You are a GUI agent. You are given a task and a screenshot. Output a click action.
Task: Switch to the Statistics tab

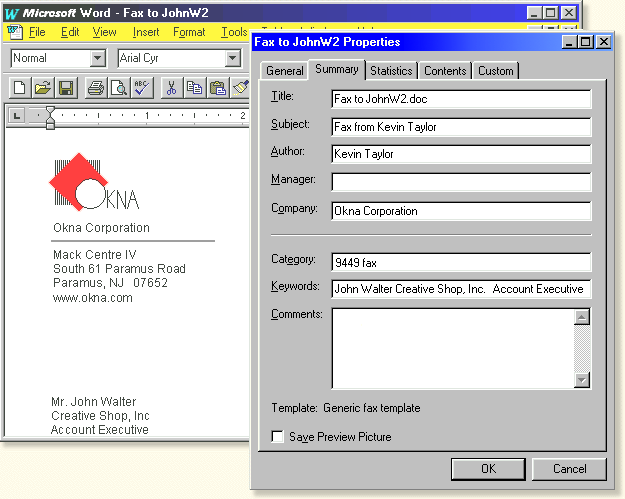point(391,71)
